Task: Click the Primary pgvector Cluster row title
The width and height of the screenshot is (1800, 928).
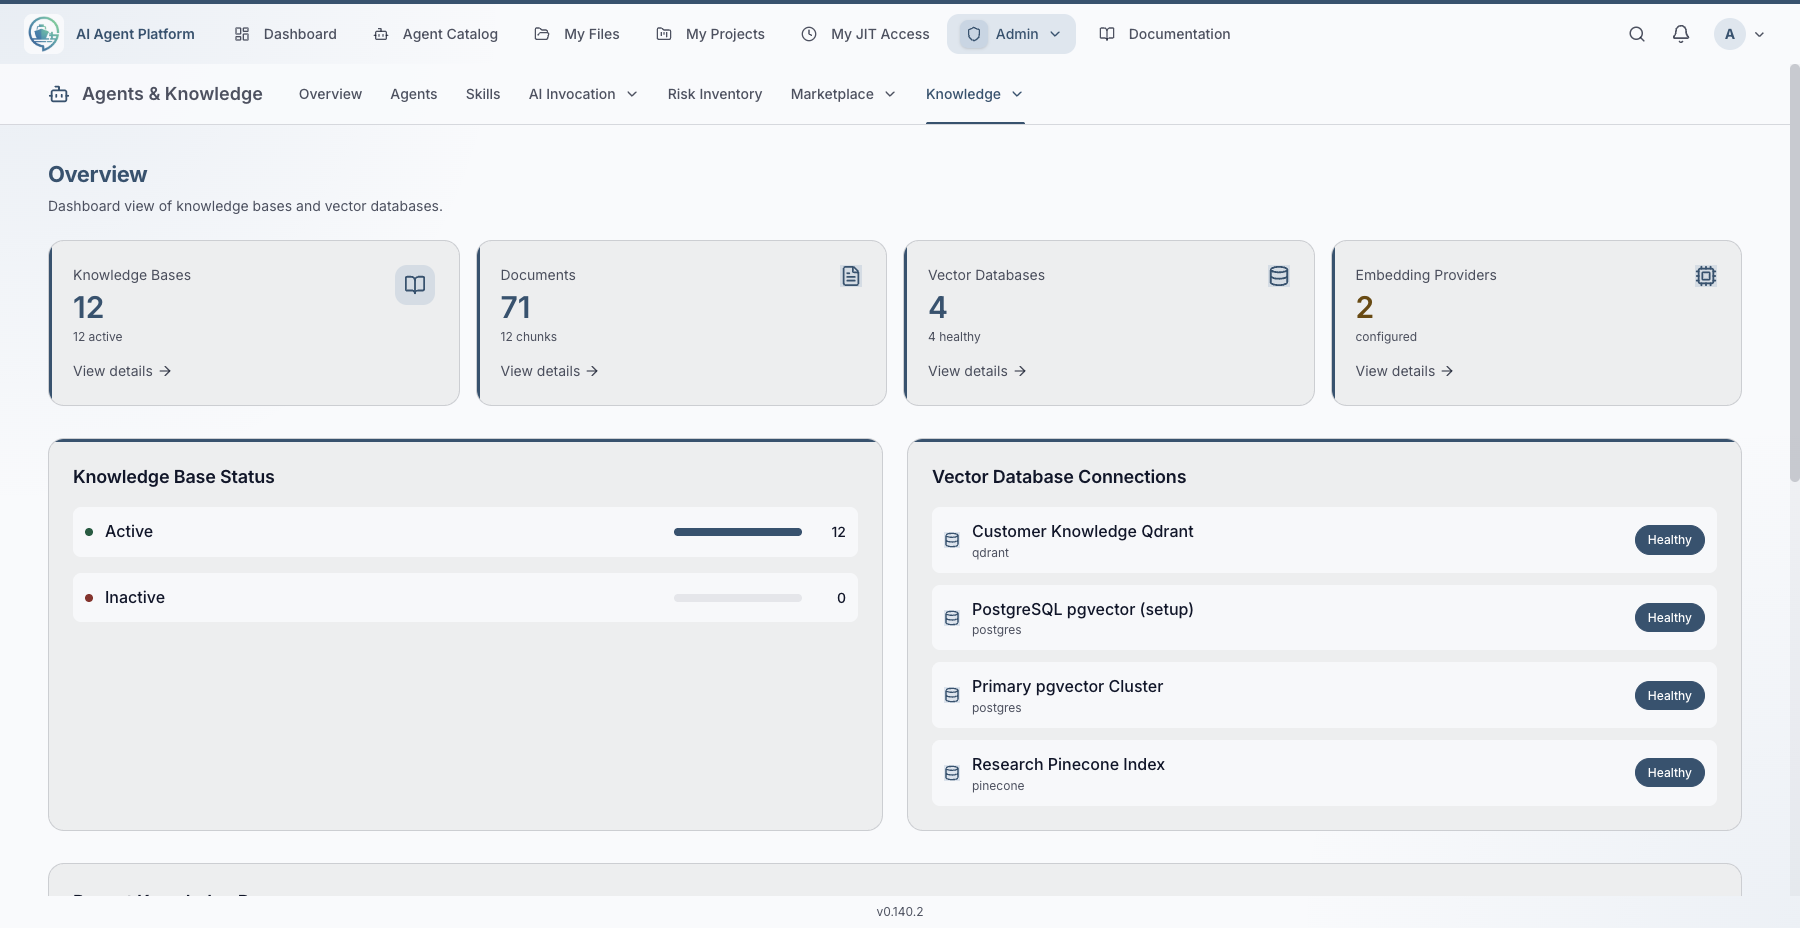Action: [1067, 687]
